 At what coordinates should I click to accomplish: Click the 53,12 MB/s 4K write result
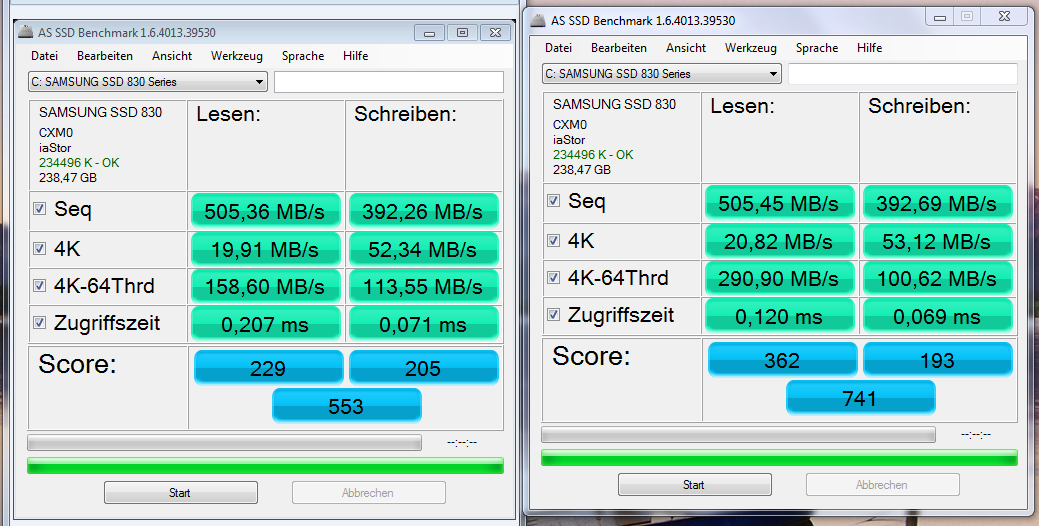937,242
